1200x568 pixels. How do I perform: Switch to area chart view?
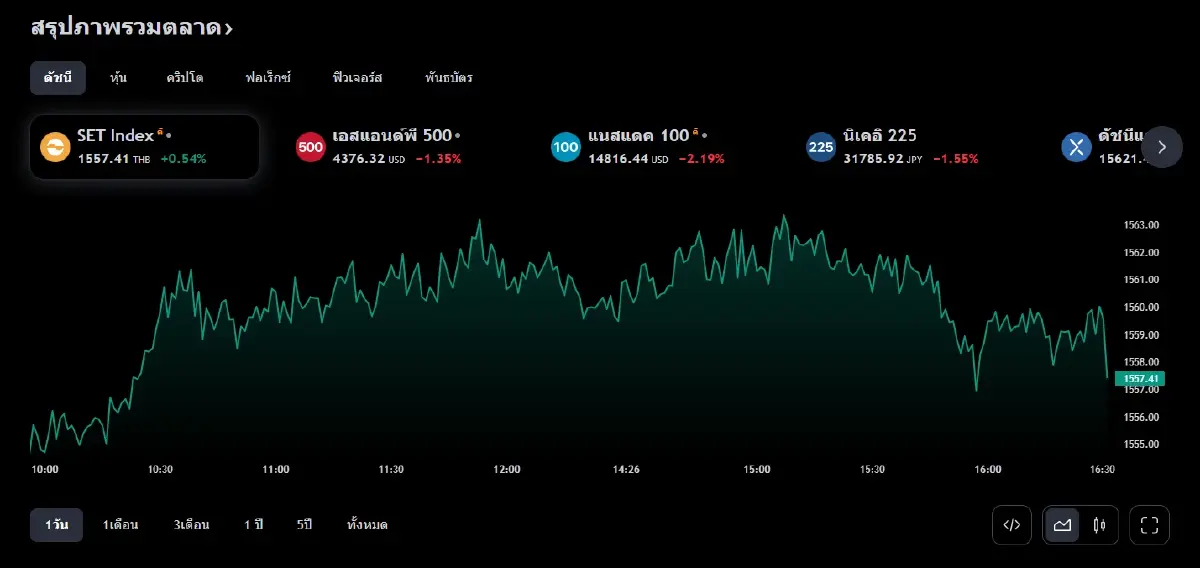[x=1062, y=525]
